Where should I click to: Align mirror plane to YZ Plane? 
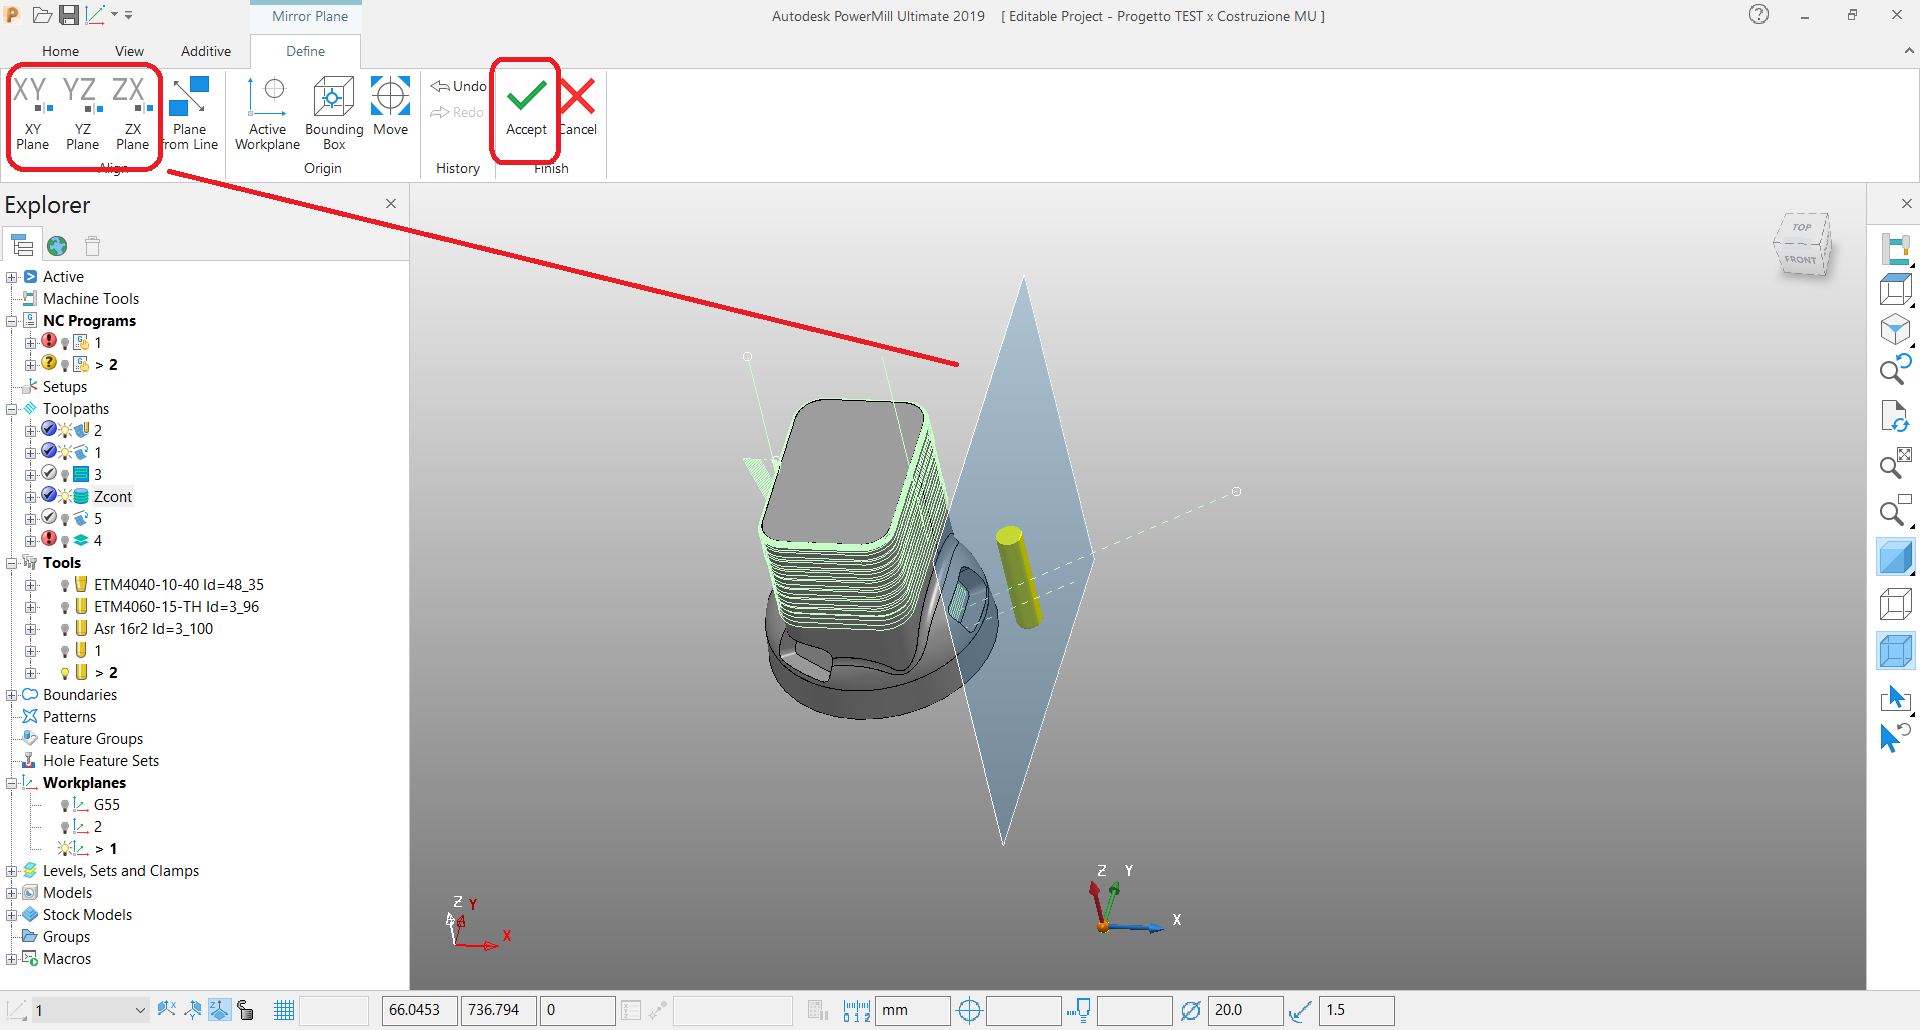pyautogui.click(x=82, y=113)
